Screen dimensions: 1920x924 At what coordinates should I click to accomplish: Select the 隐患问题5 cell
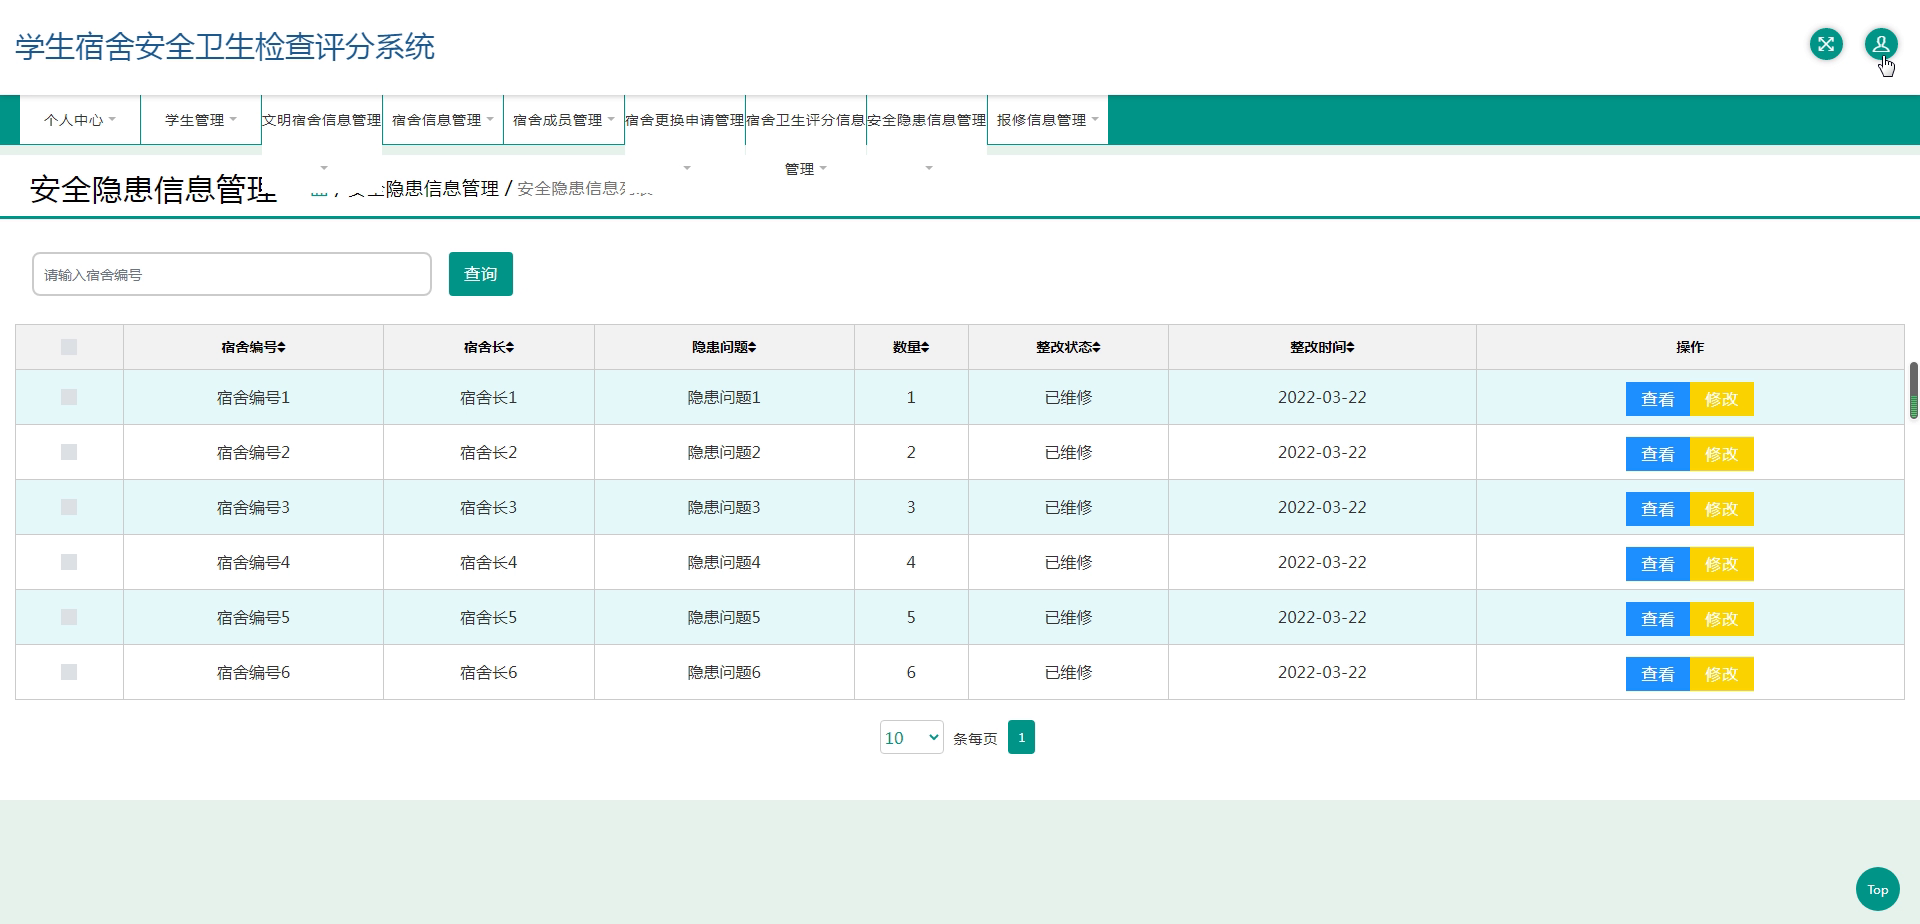point(724,617)
